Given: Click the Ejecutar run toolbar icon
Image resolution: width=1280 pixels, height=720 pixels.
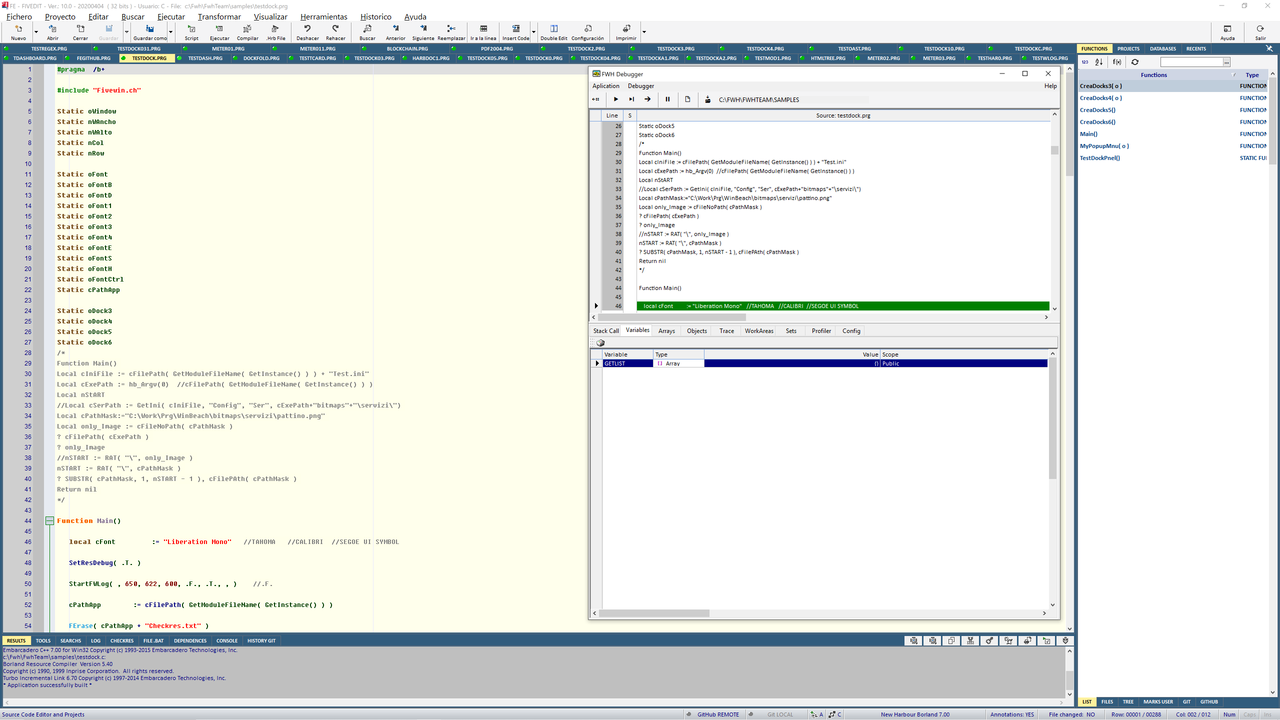Looking at the screenshot, I should (x=219, y=30).
